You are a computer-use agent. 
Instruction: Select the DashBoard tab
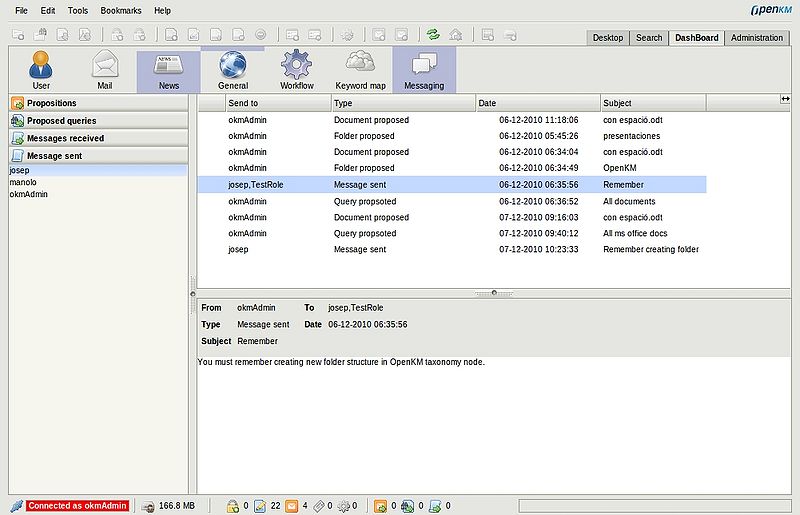[x=696, y=38]
